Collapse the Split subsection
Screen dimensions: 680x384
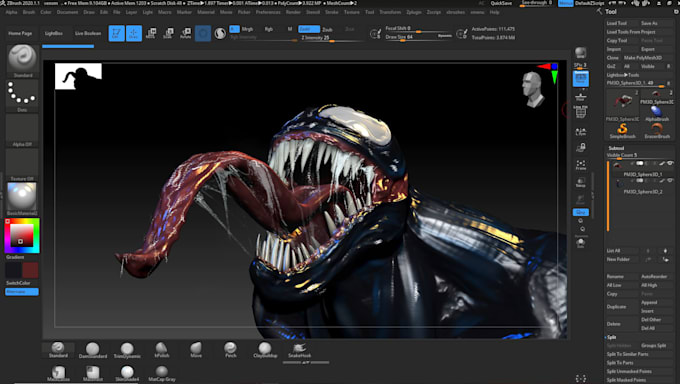click(611, 337)
